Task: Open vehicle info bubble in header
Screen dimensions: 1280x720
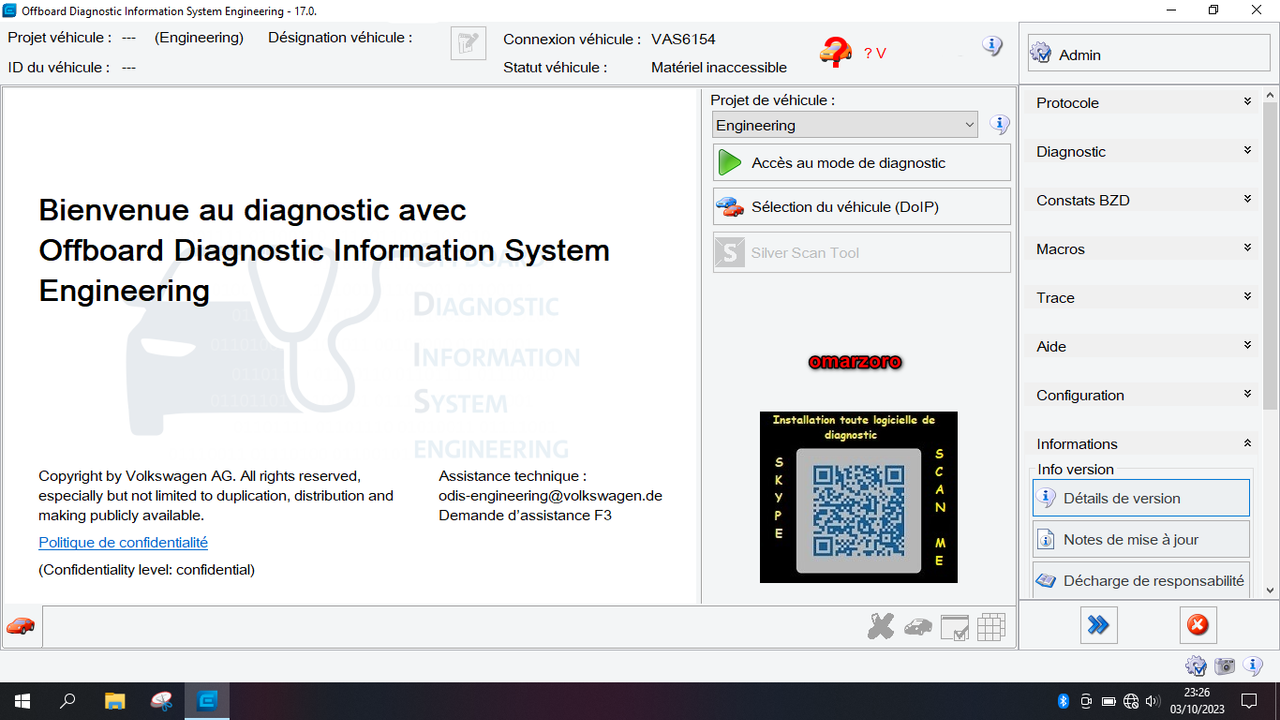Action: click(992, 46)
